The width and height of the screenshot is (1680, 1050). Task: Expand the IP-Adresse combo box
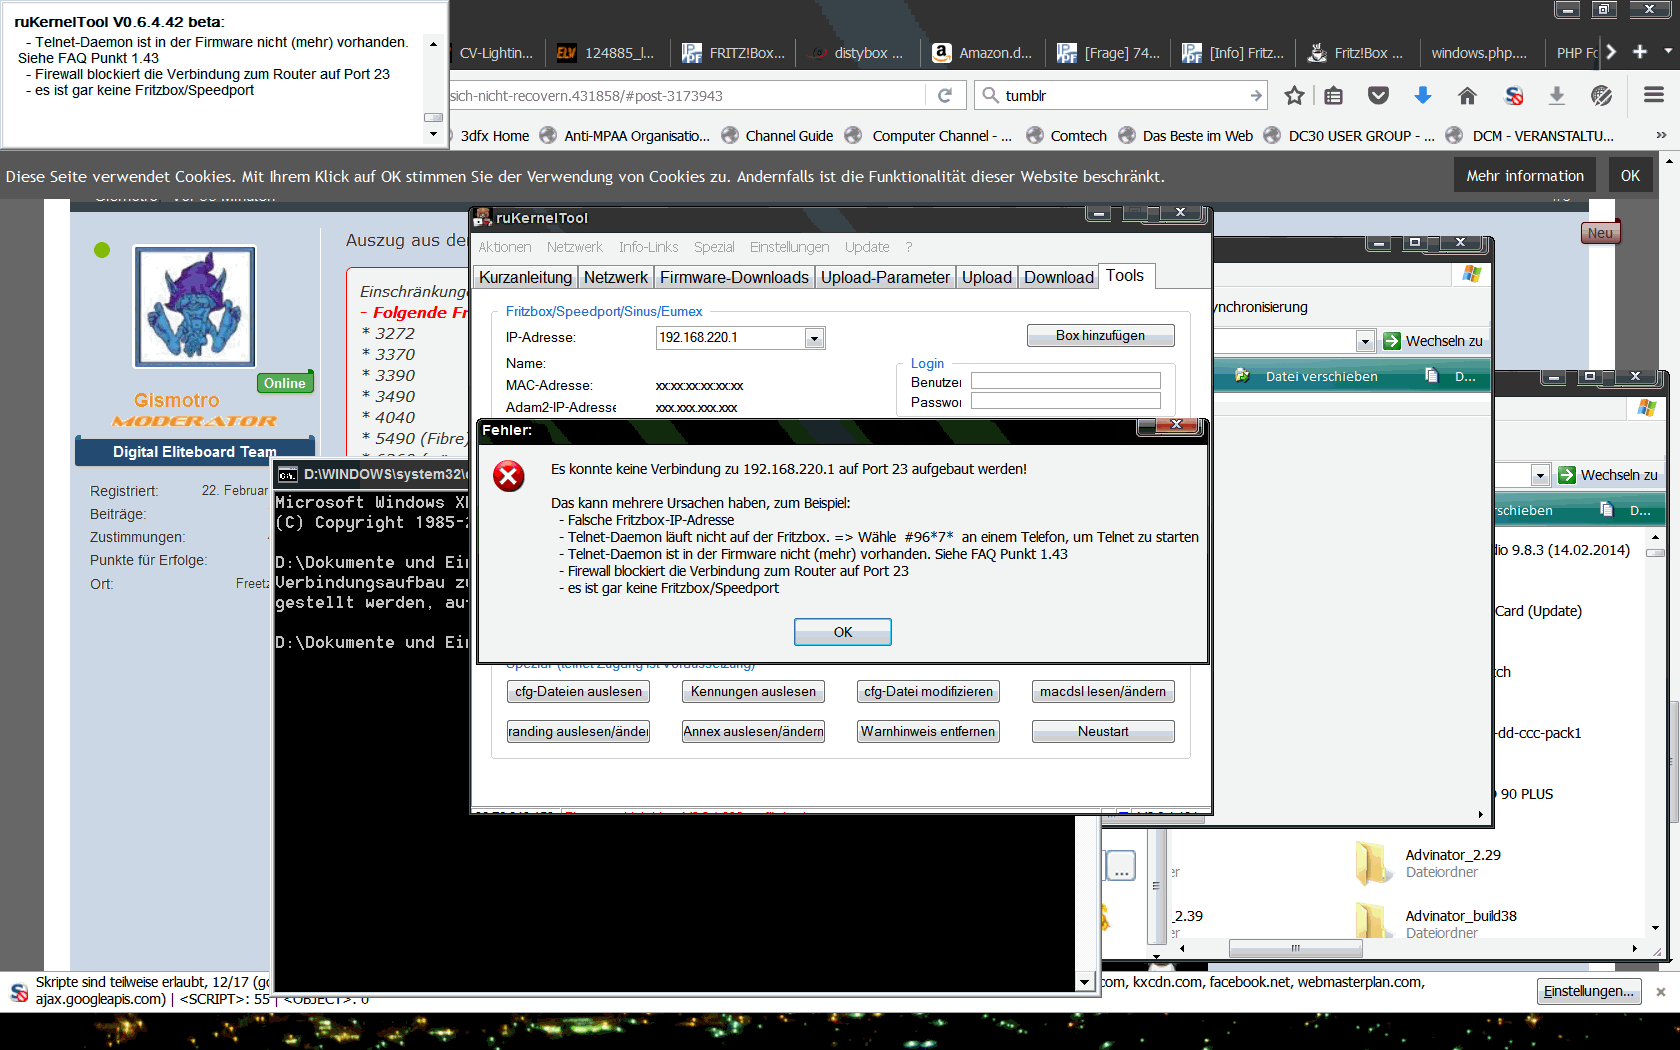coord(814,339)
